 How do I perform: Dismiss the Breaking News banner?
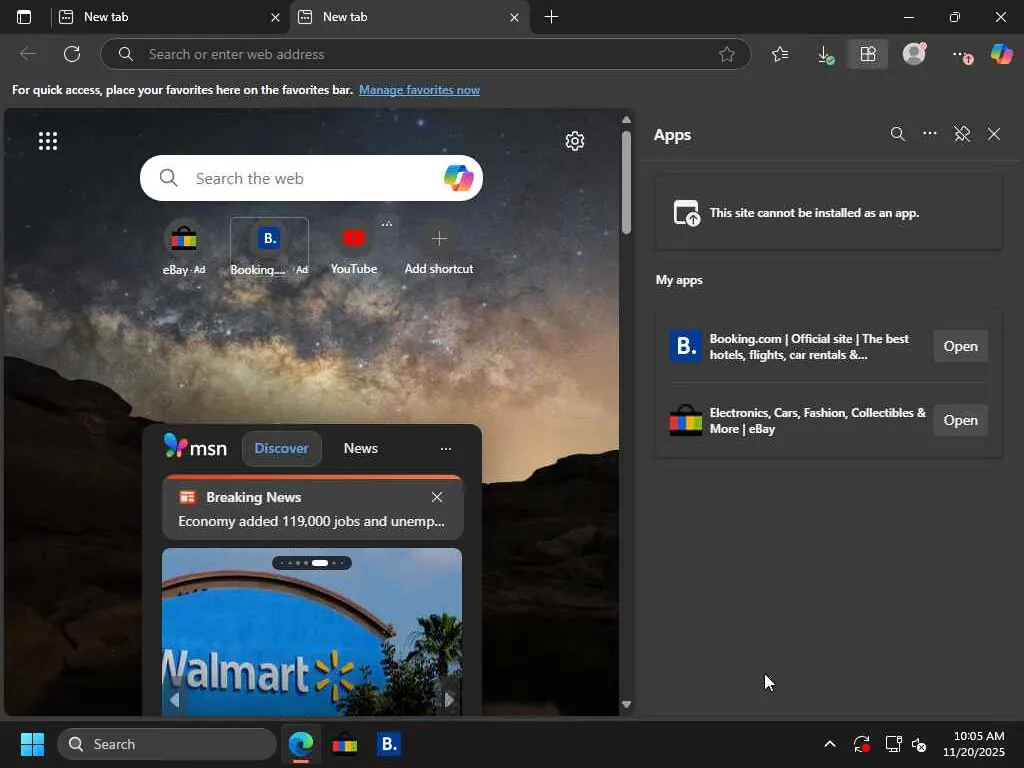[x=437, y=497]
